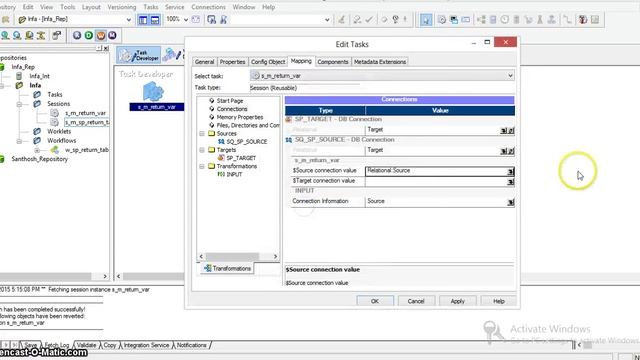Close the navigator panel
This screenshot has width=640, height=360.
click(106, 48)
